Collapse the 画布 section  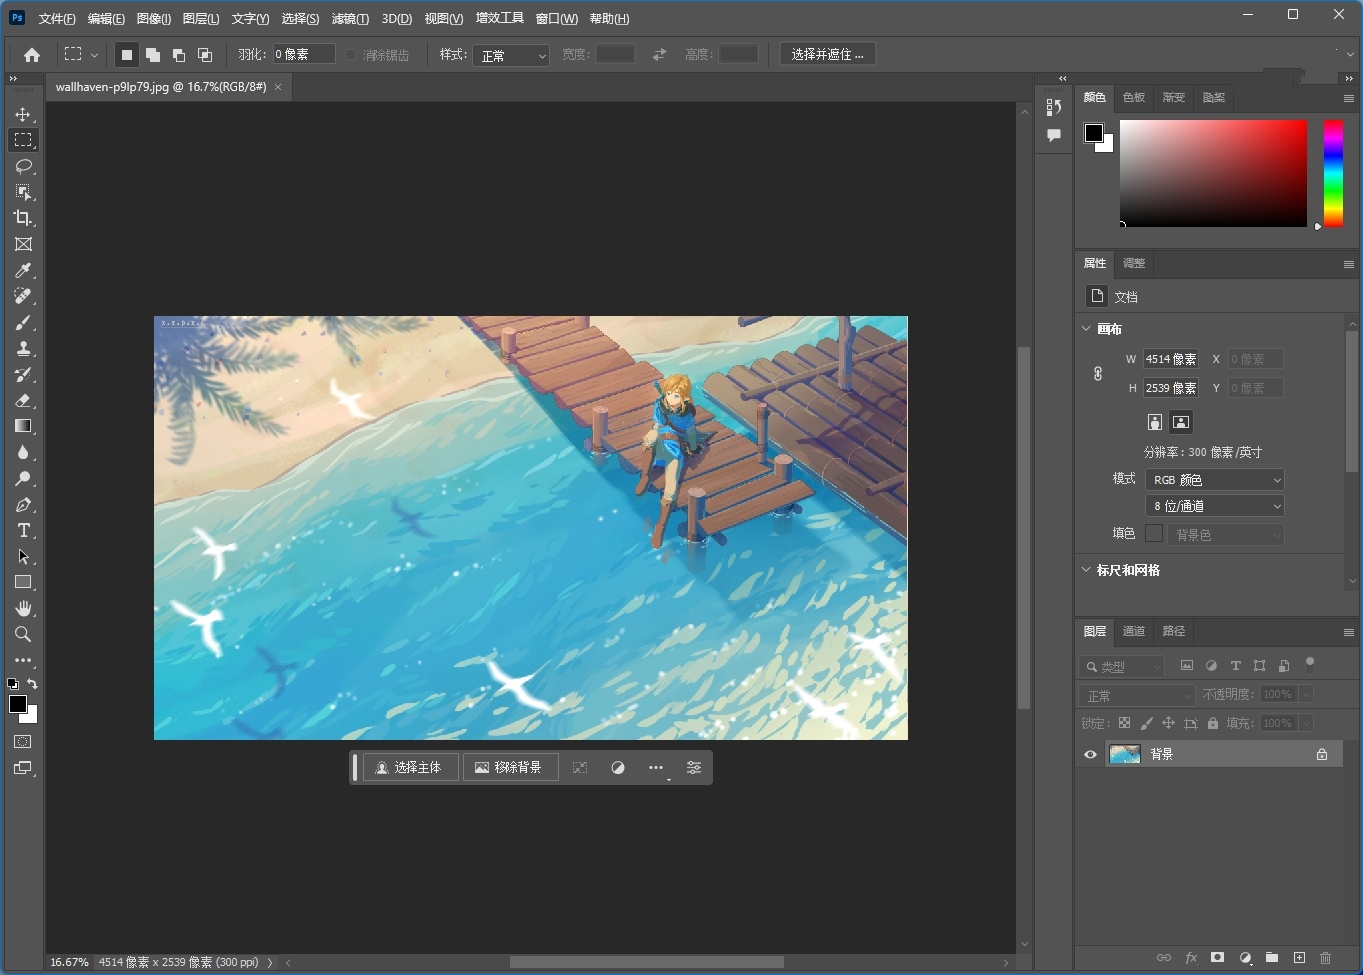click(1087, 328)
